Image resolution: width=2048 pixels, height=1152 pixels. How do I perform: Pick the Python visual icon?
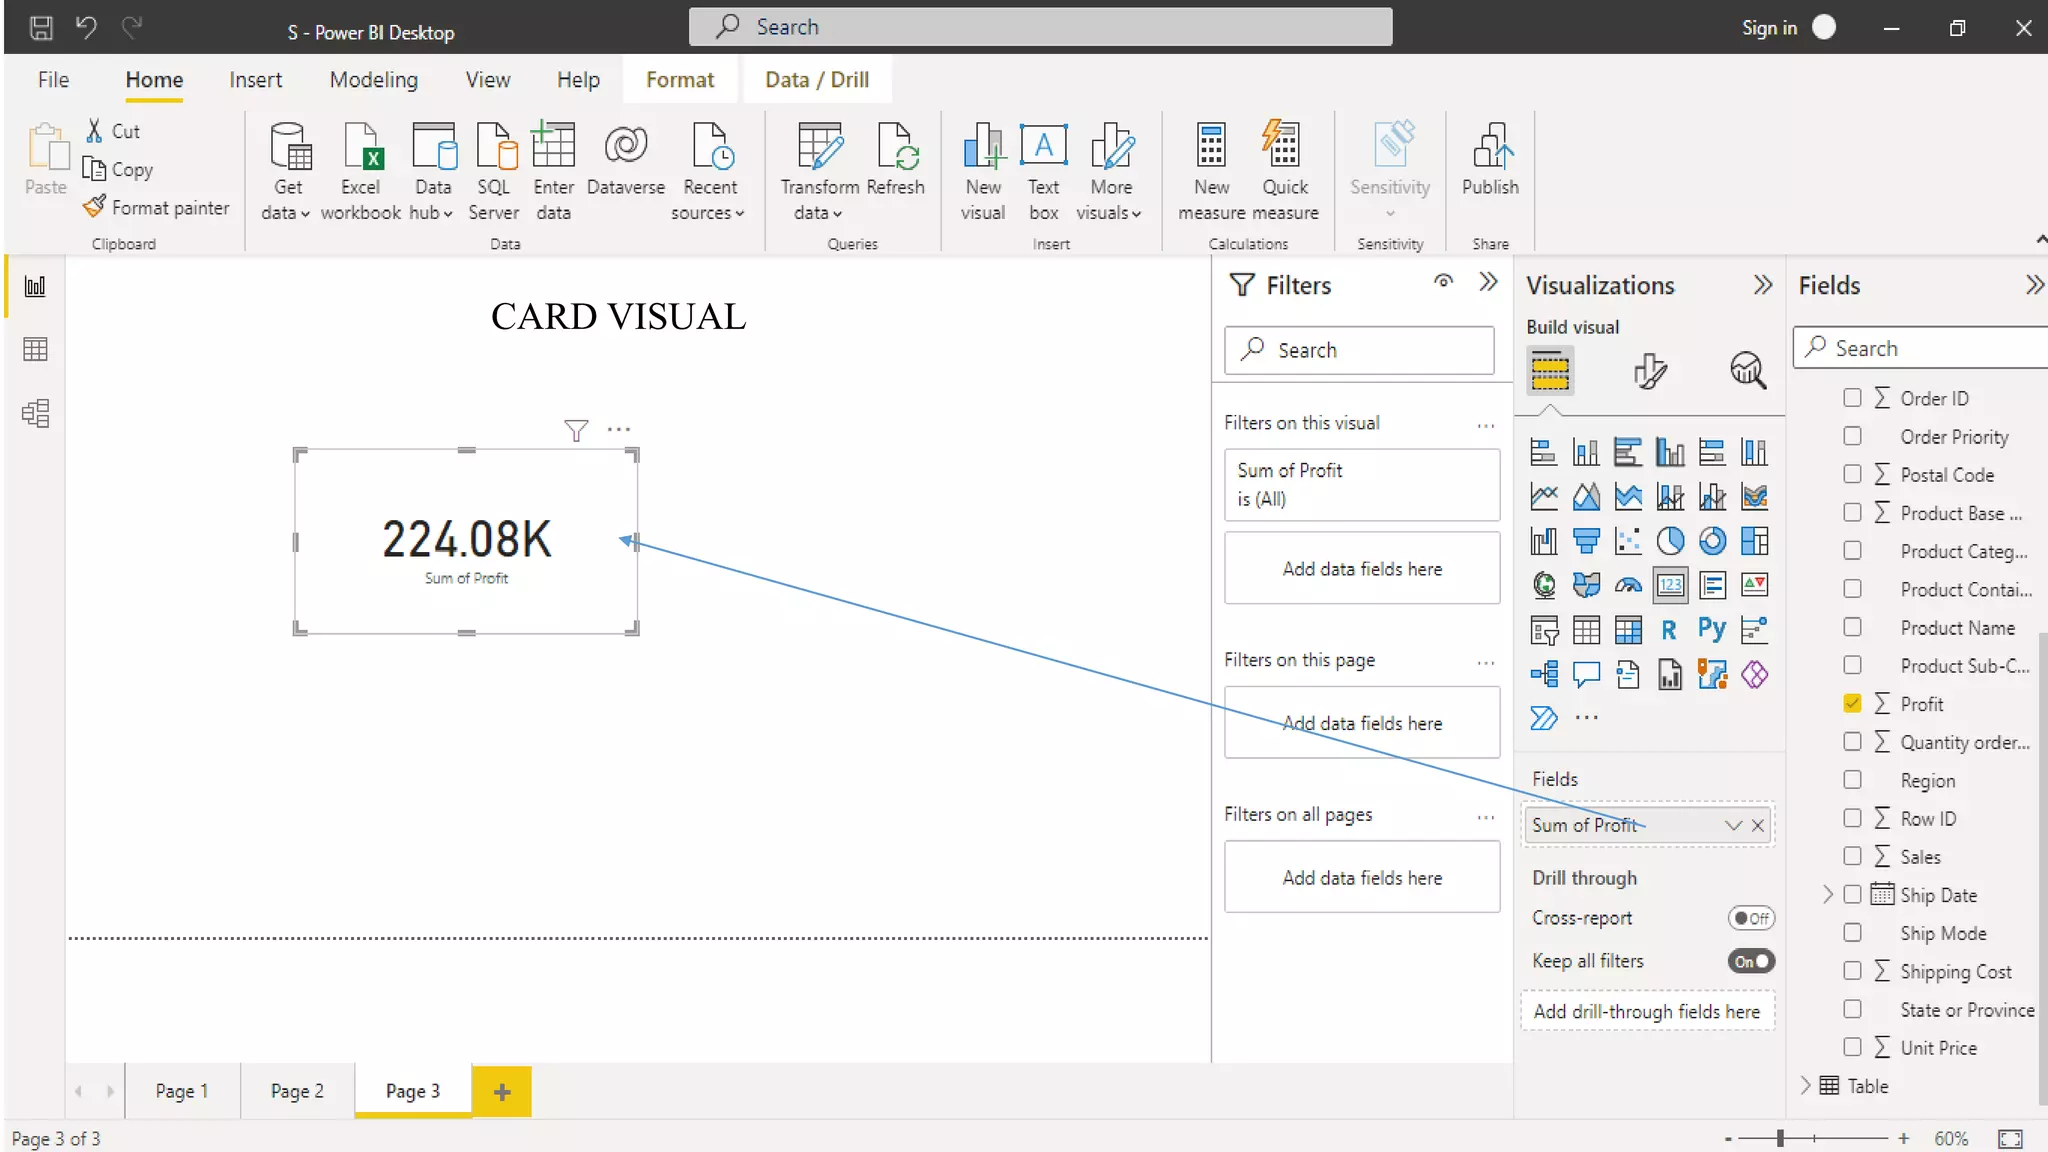[x=1711, y=629]
